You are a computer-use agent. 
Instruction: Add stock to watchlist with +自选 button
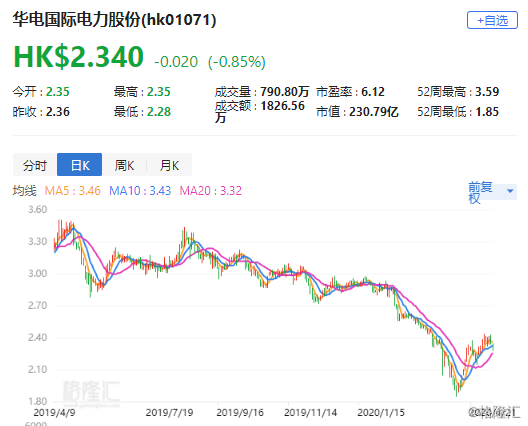[492, 20]
